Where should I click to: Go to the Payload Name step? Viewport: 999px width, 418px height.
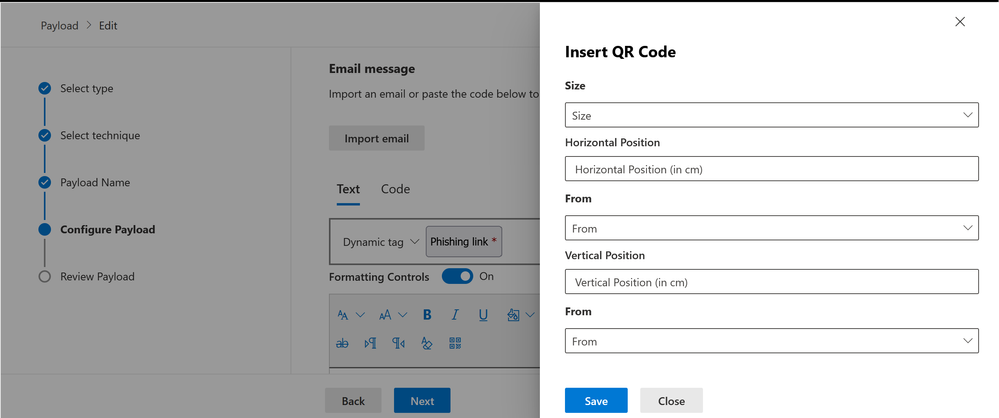click(95, 182)
